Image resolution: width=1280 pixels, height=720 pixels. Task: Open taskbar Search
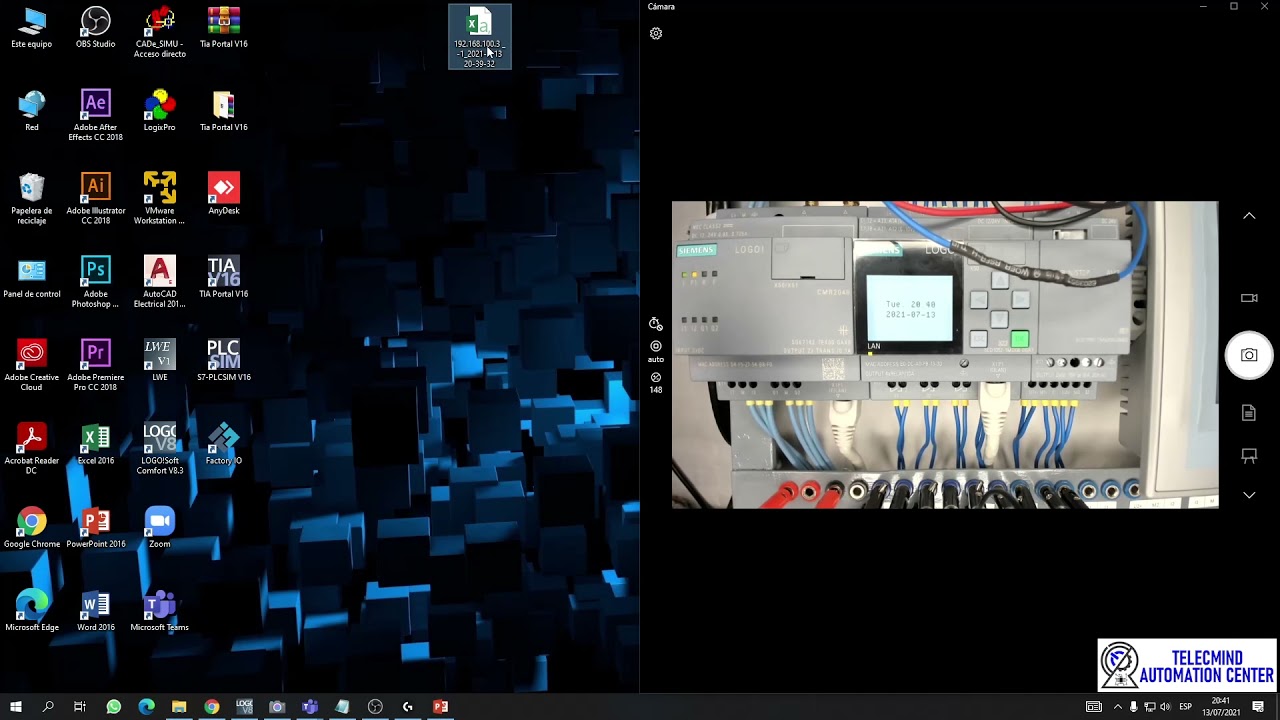tap(48, 707)
